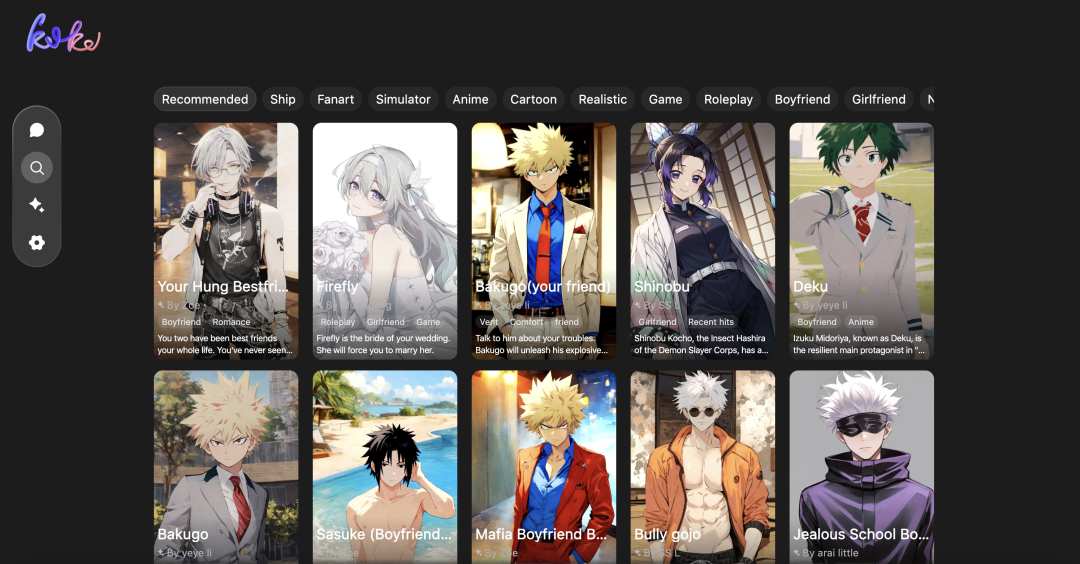Open the Shinobu character card
The height and width of the screenshot is (564, 1080).
point(703,241)
